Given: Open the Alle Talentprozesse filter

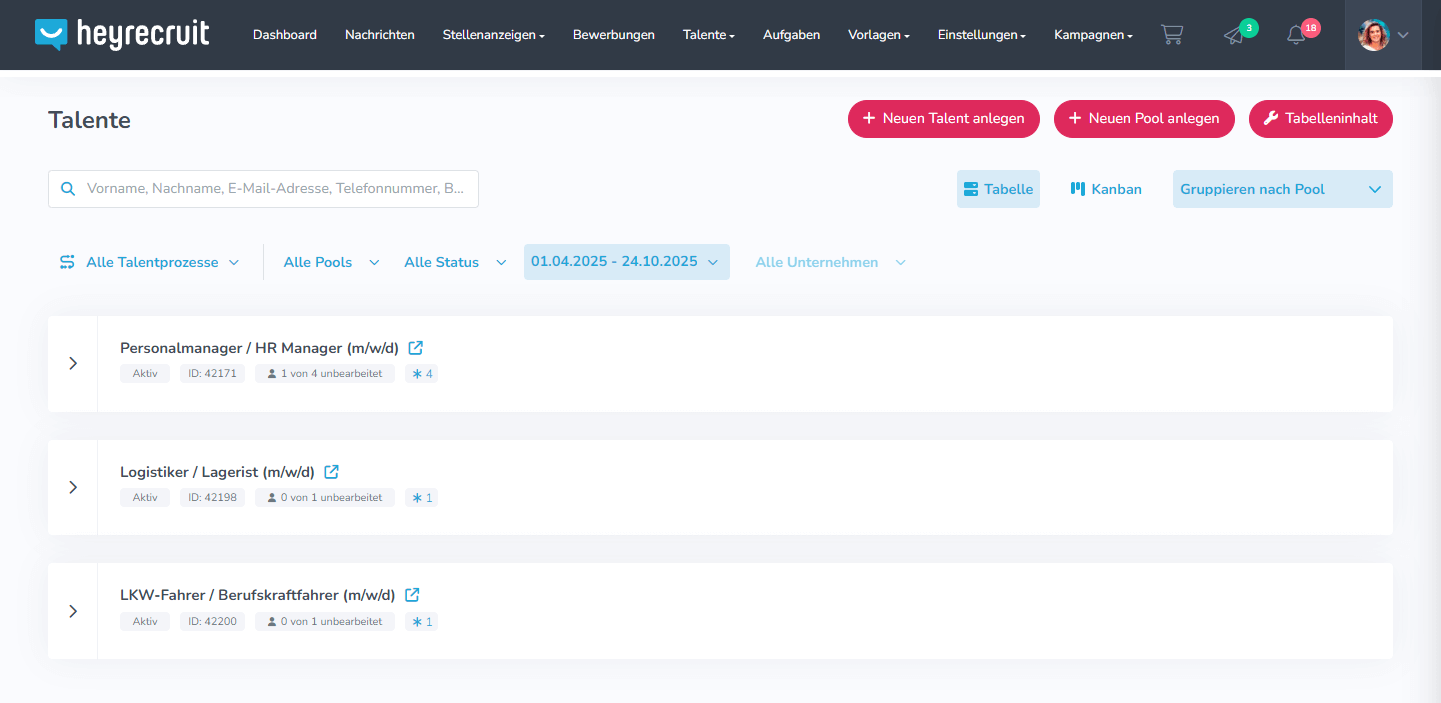Looking at the screenshot, I should (150, 262).
